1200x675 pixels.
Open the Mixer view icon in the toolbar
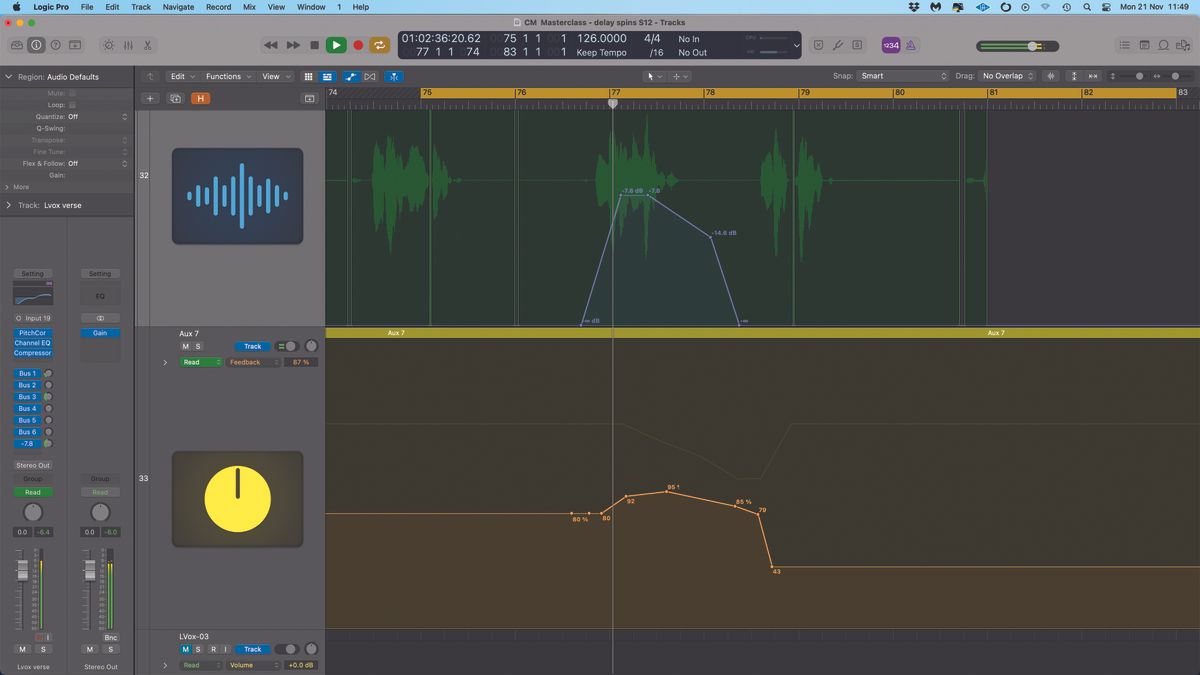coord(128,45)
